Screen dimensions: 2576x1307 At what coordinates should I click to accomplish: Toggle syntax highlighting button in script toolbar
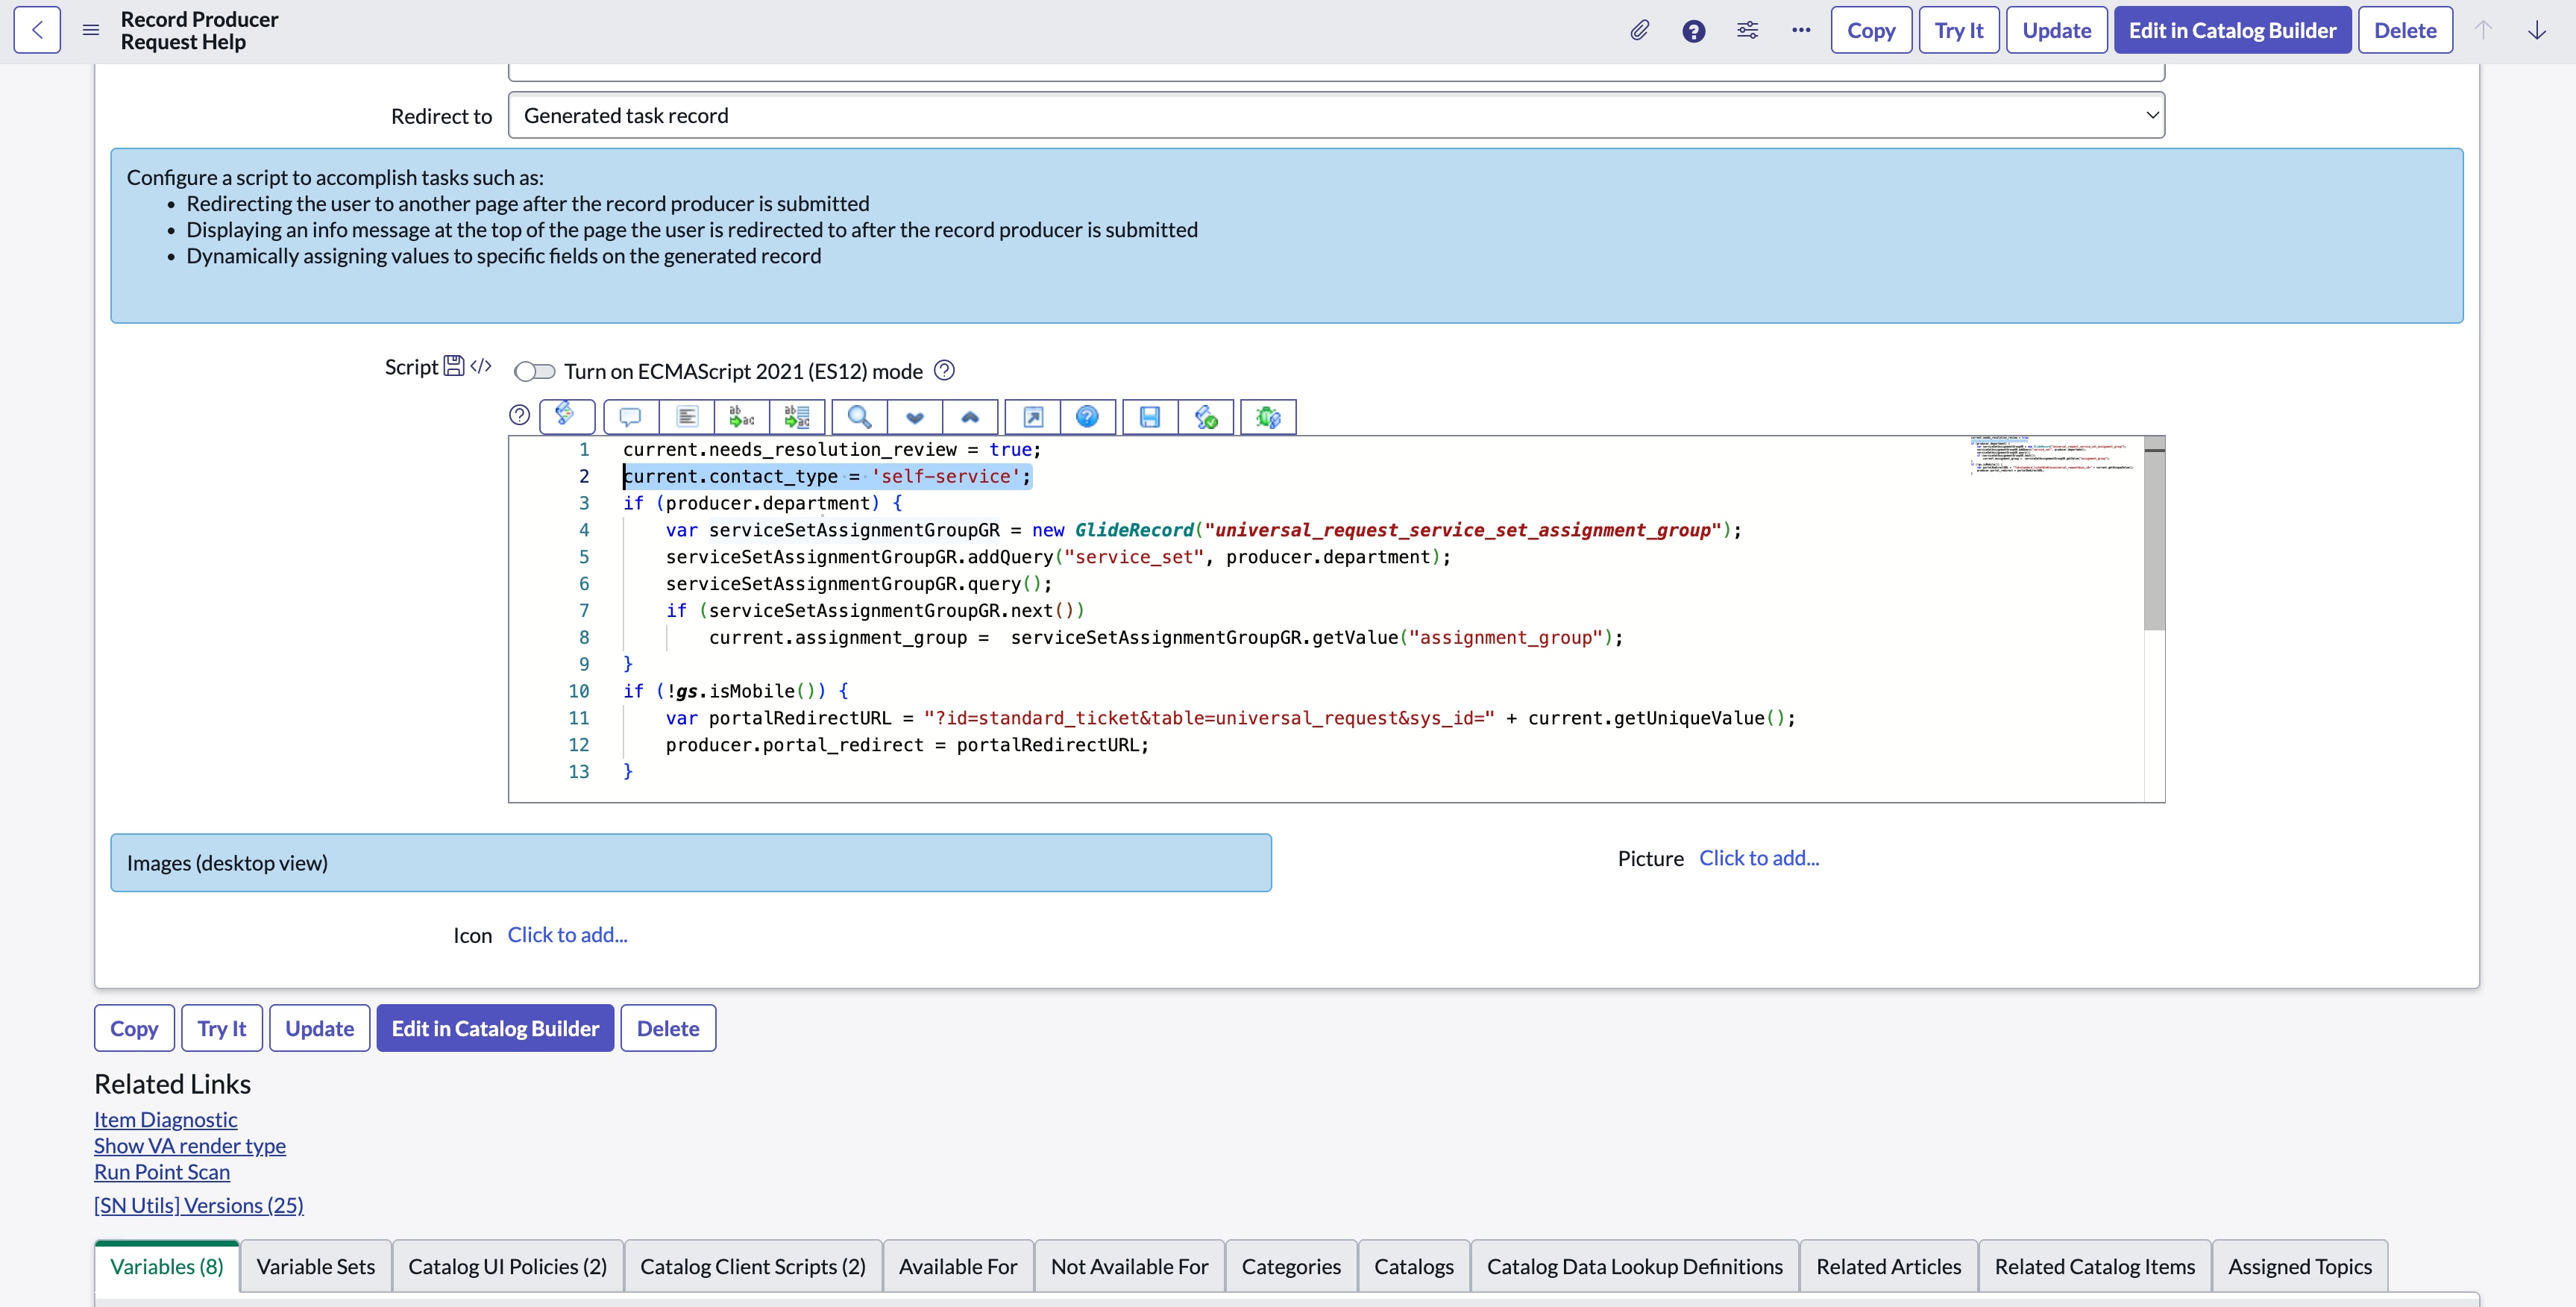tap(566, 417)
